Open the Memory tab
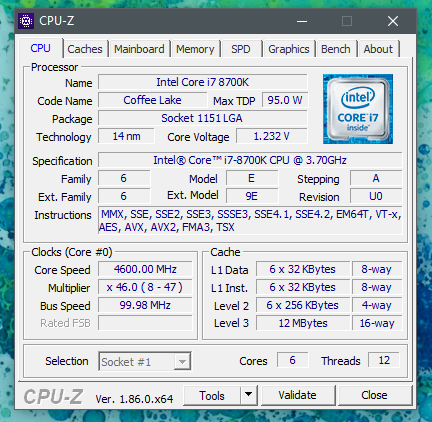Image resolution: width=432 pixels, height=422 pixels. pos(195,49)
